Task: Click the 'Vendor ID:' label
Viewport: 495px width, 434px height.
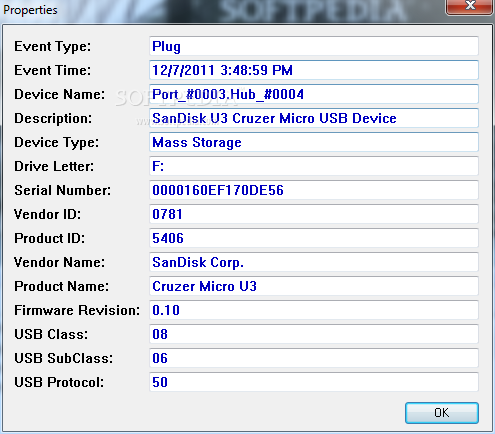Action: [x=47, y=214]
